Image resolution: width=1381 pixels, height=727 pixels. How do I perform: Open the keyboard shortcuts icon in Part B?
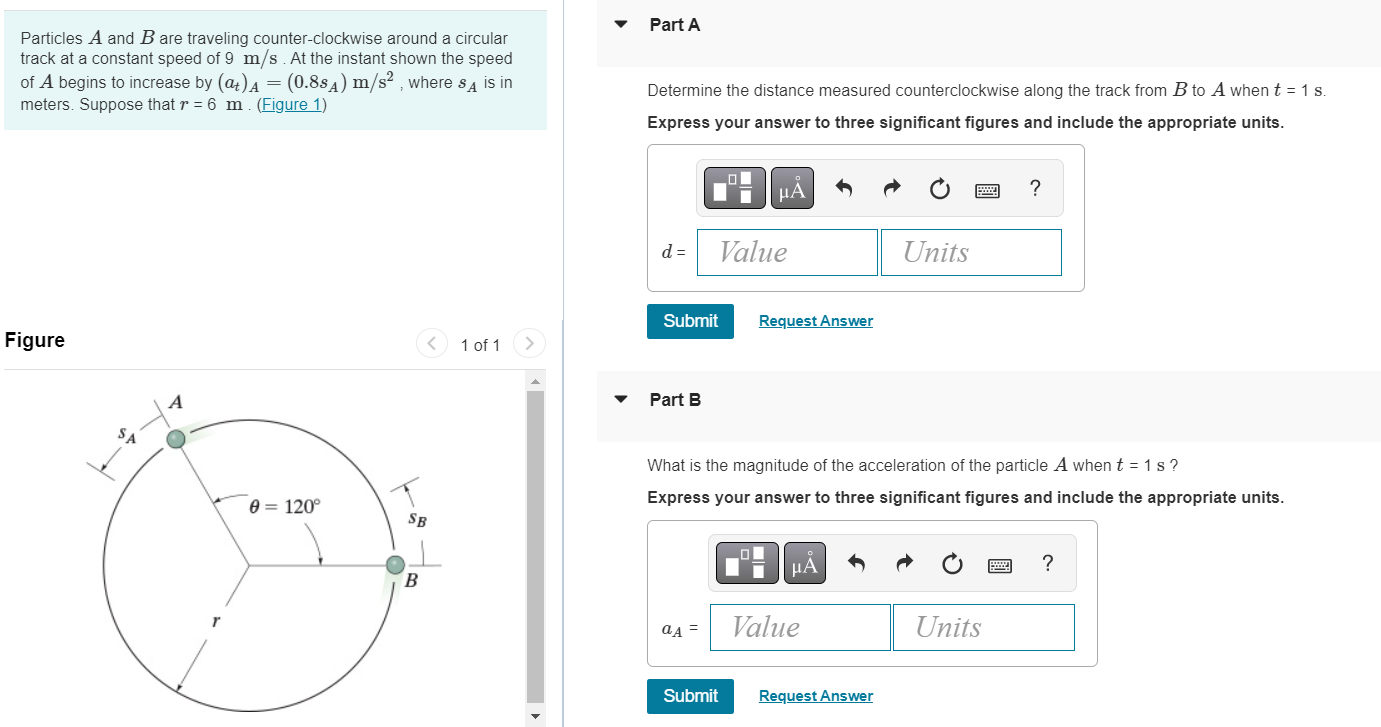[x=999, y=562]
